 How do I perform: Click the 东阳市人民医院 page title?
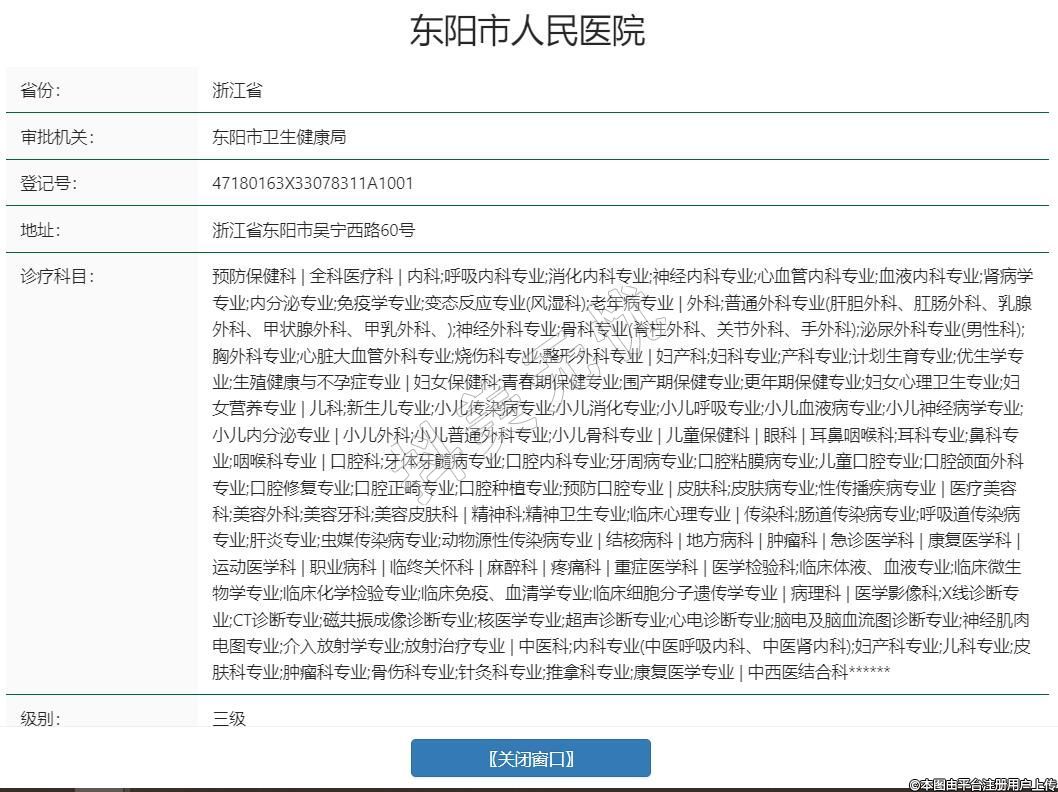[x=528, y=31]
